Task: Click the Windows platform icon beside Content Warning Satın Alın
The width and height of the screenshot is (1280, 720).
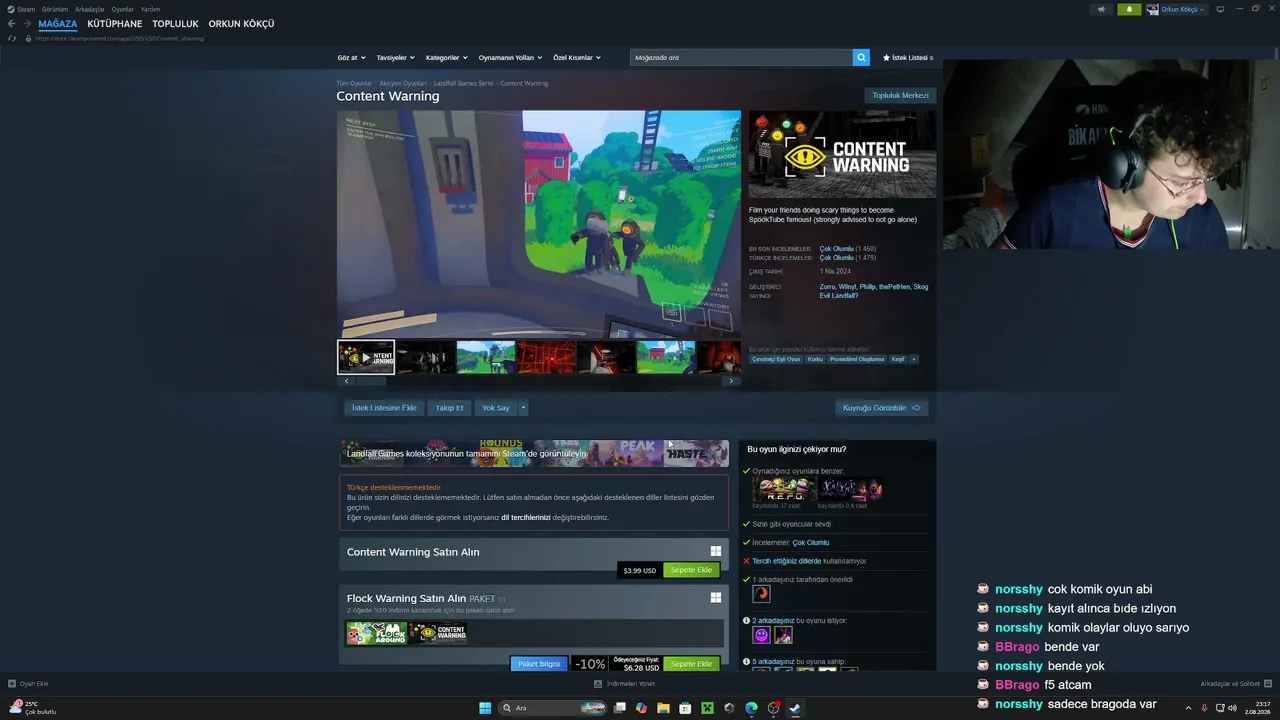Action: 716,551
